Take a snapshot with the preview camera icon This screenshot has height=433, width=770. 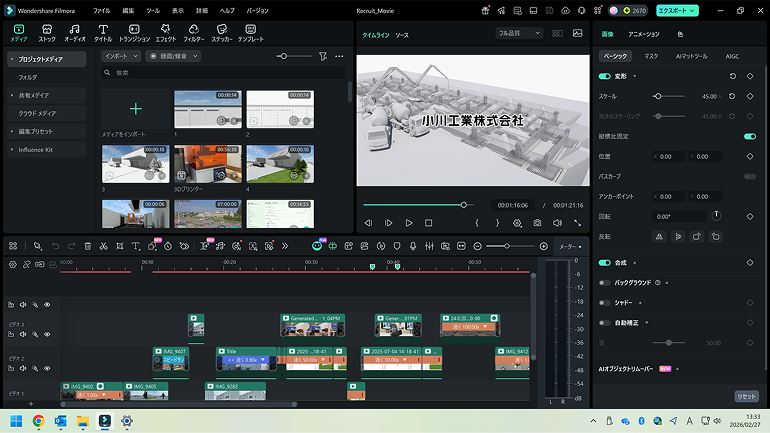click(537, 223)
